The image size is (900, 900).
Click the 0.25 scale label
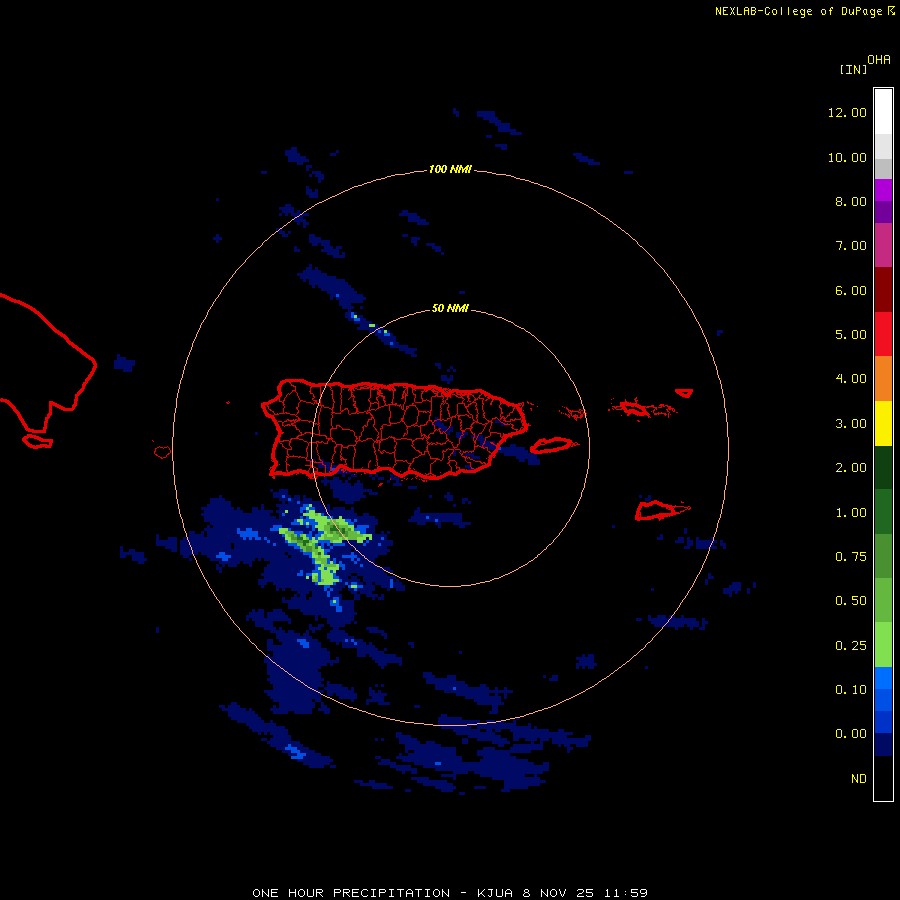tap(851, 646)
